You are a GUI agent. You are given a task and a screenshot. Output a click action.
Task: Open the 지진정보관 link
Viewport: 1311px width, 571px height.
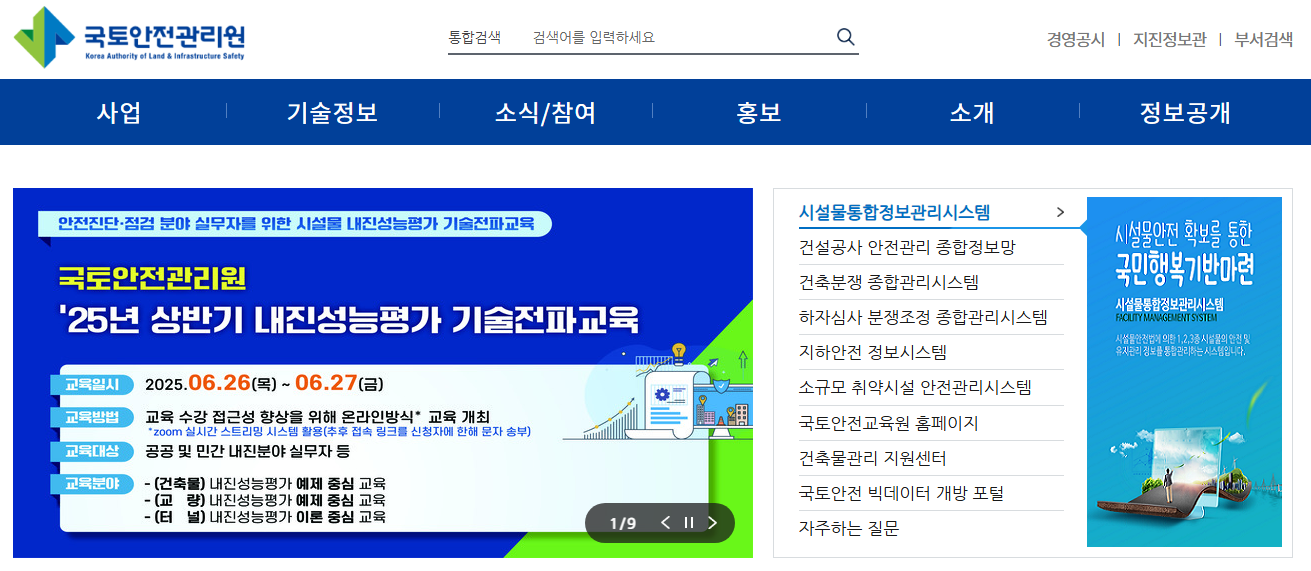pos(1169,40)
